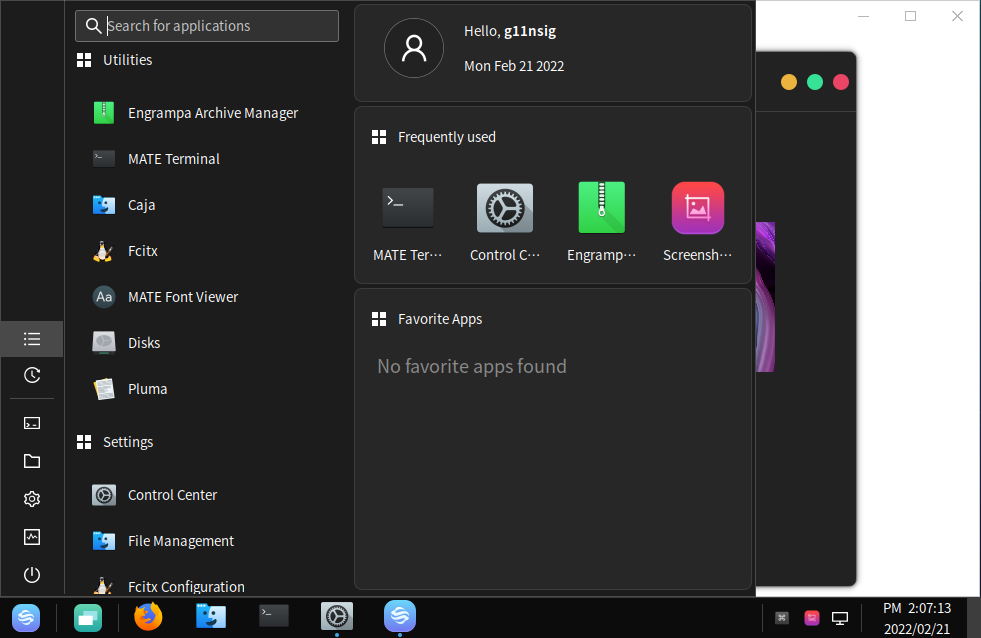
Task: Launch Fcitx input method
Action: click(142, 250)
